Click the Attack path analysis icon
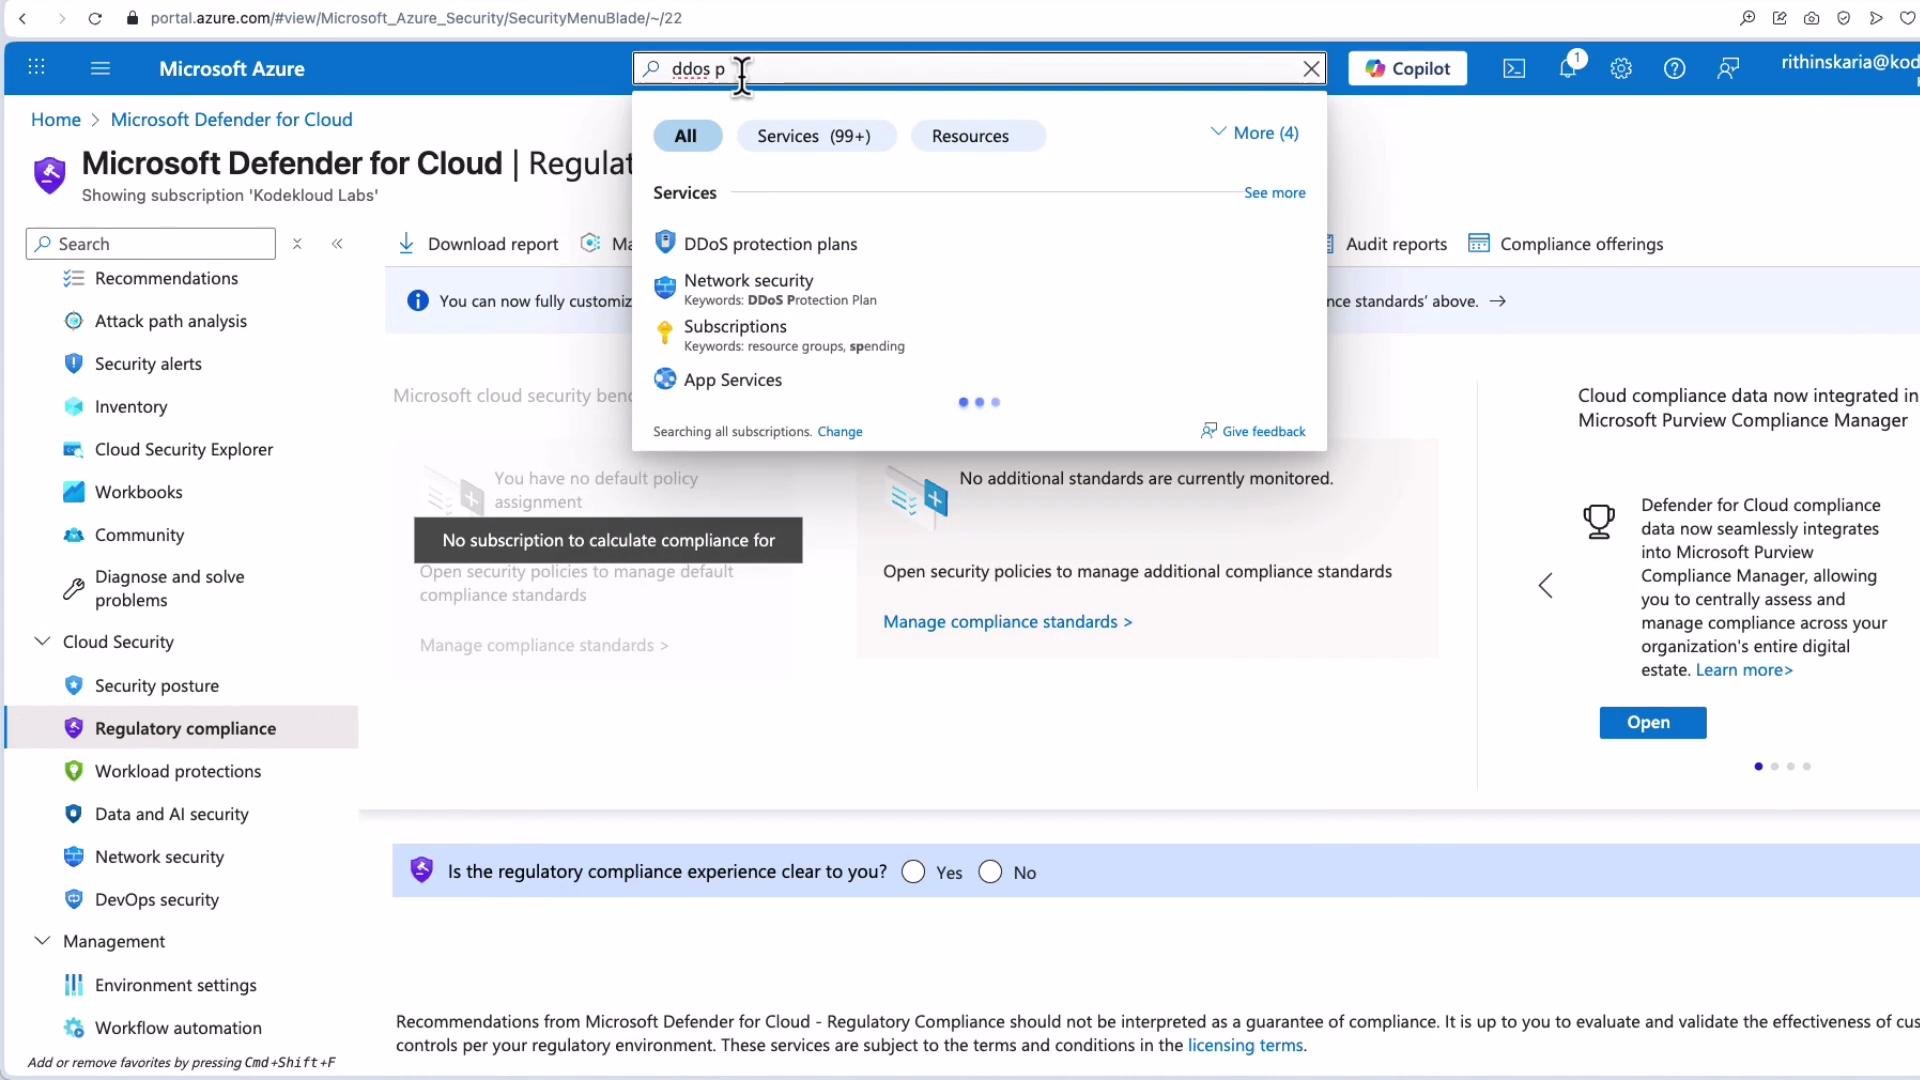1920x1080 pixels. click(73, 321)
